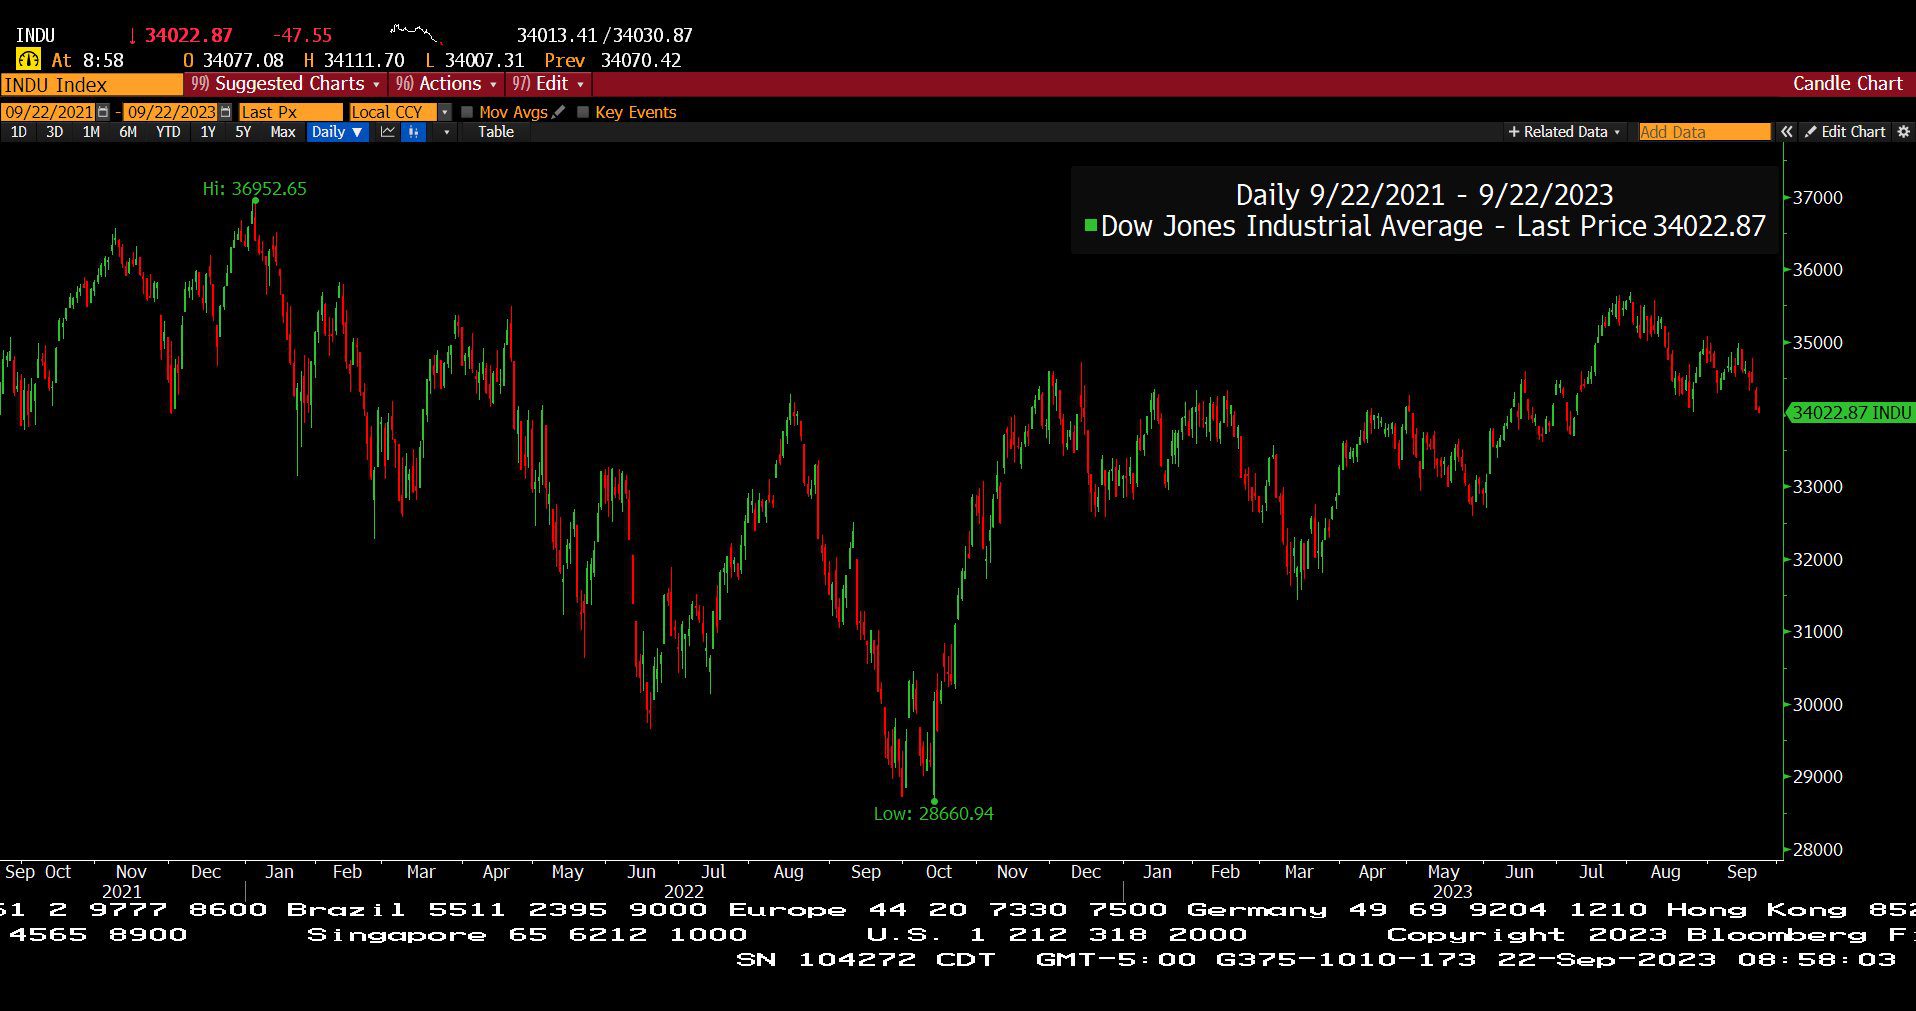Enable the Mov Avgs checkbox
The width and height of the screenshot is (1916, 1011).
[467, 112]
